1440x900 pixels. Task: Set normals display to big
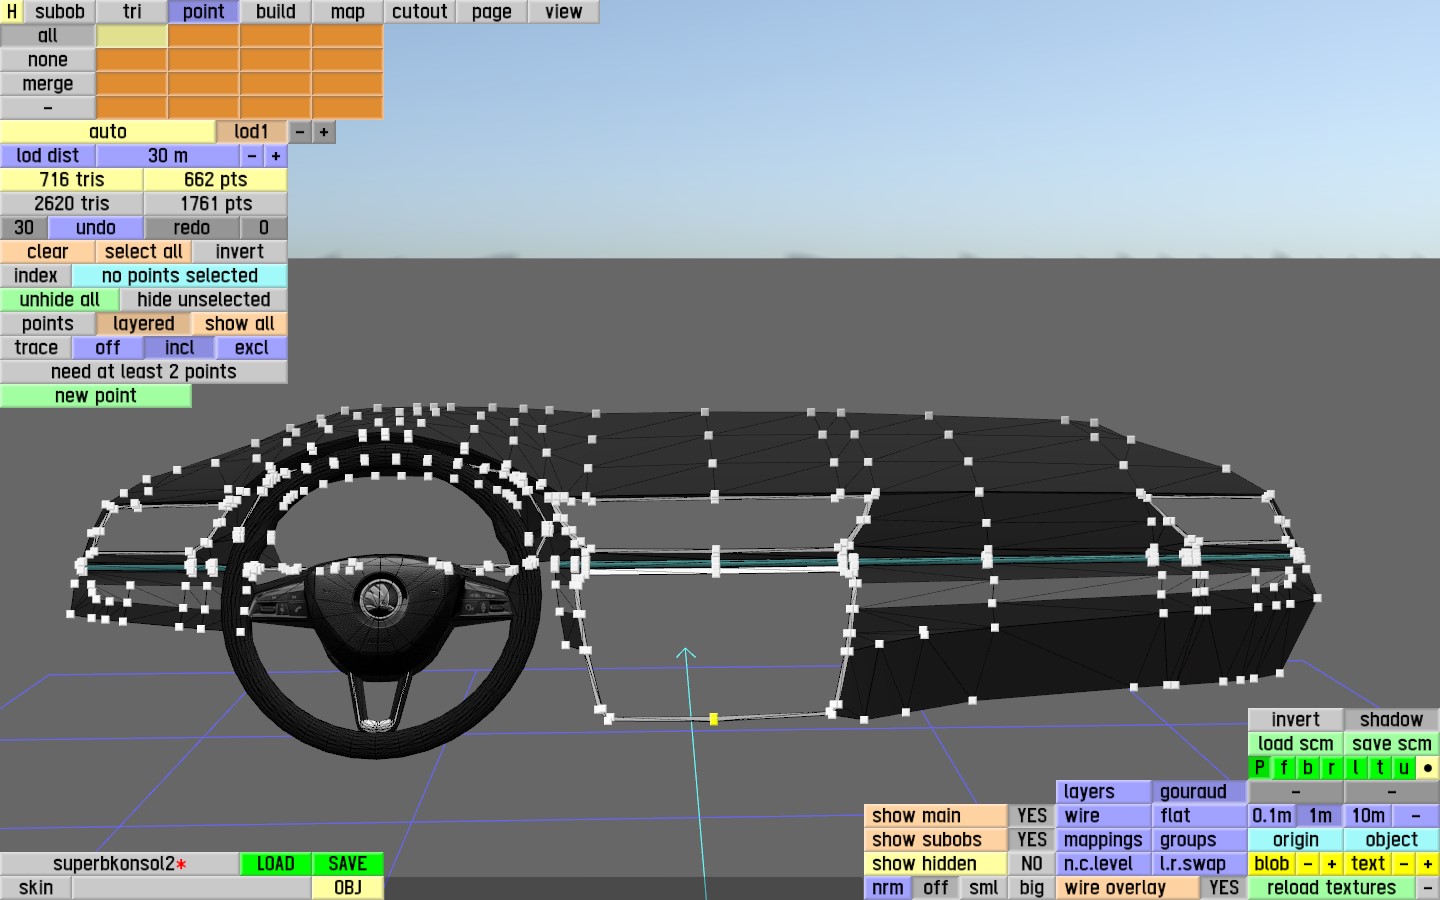[1032, 888]
